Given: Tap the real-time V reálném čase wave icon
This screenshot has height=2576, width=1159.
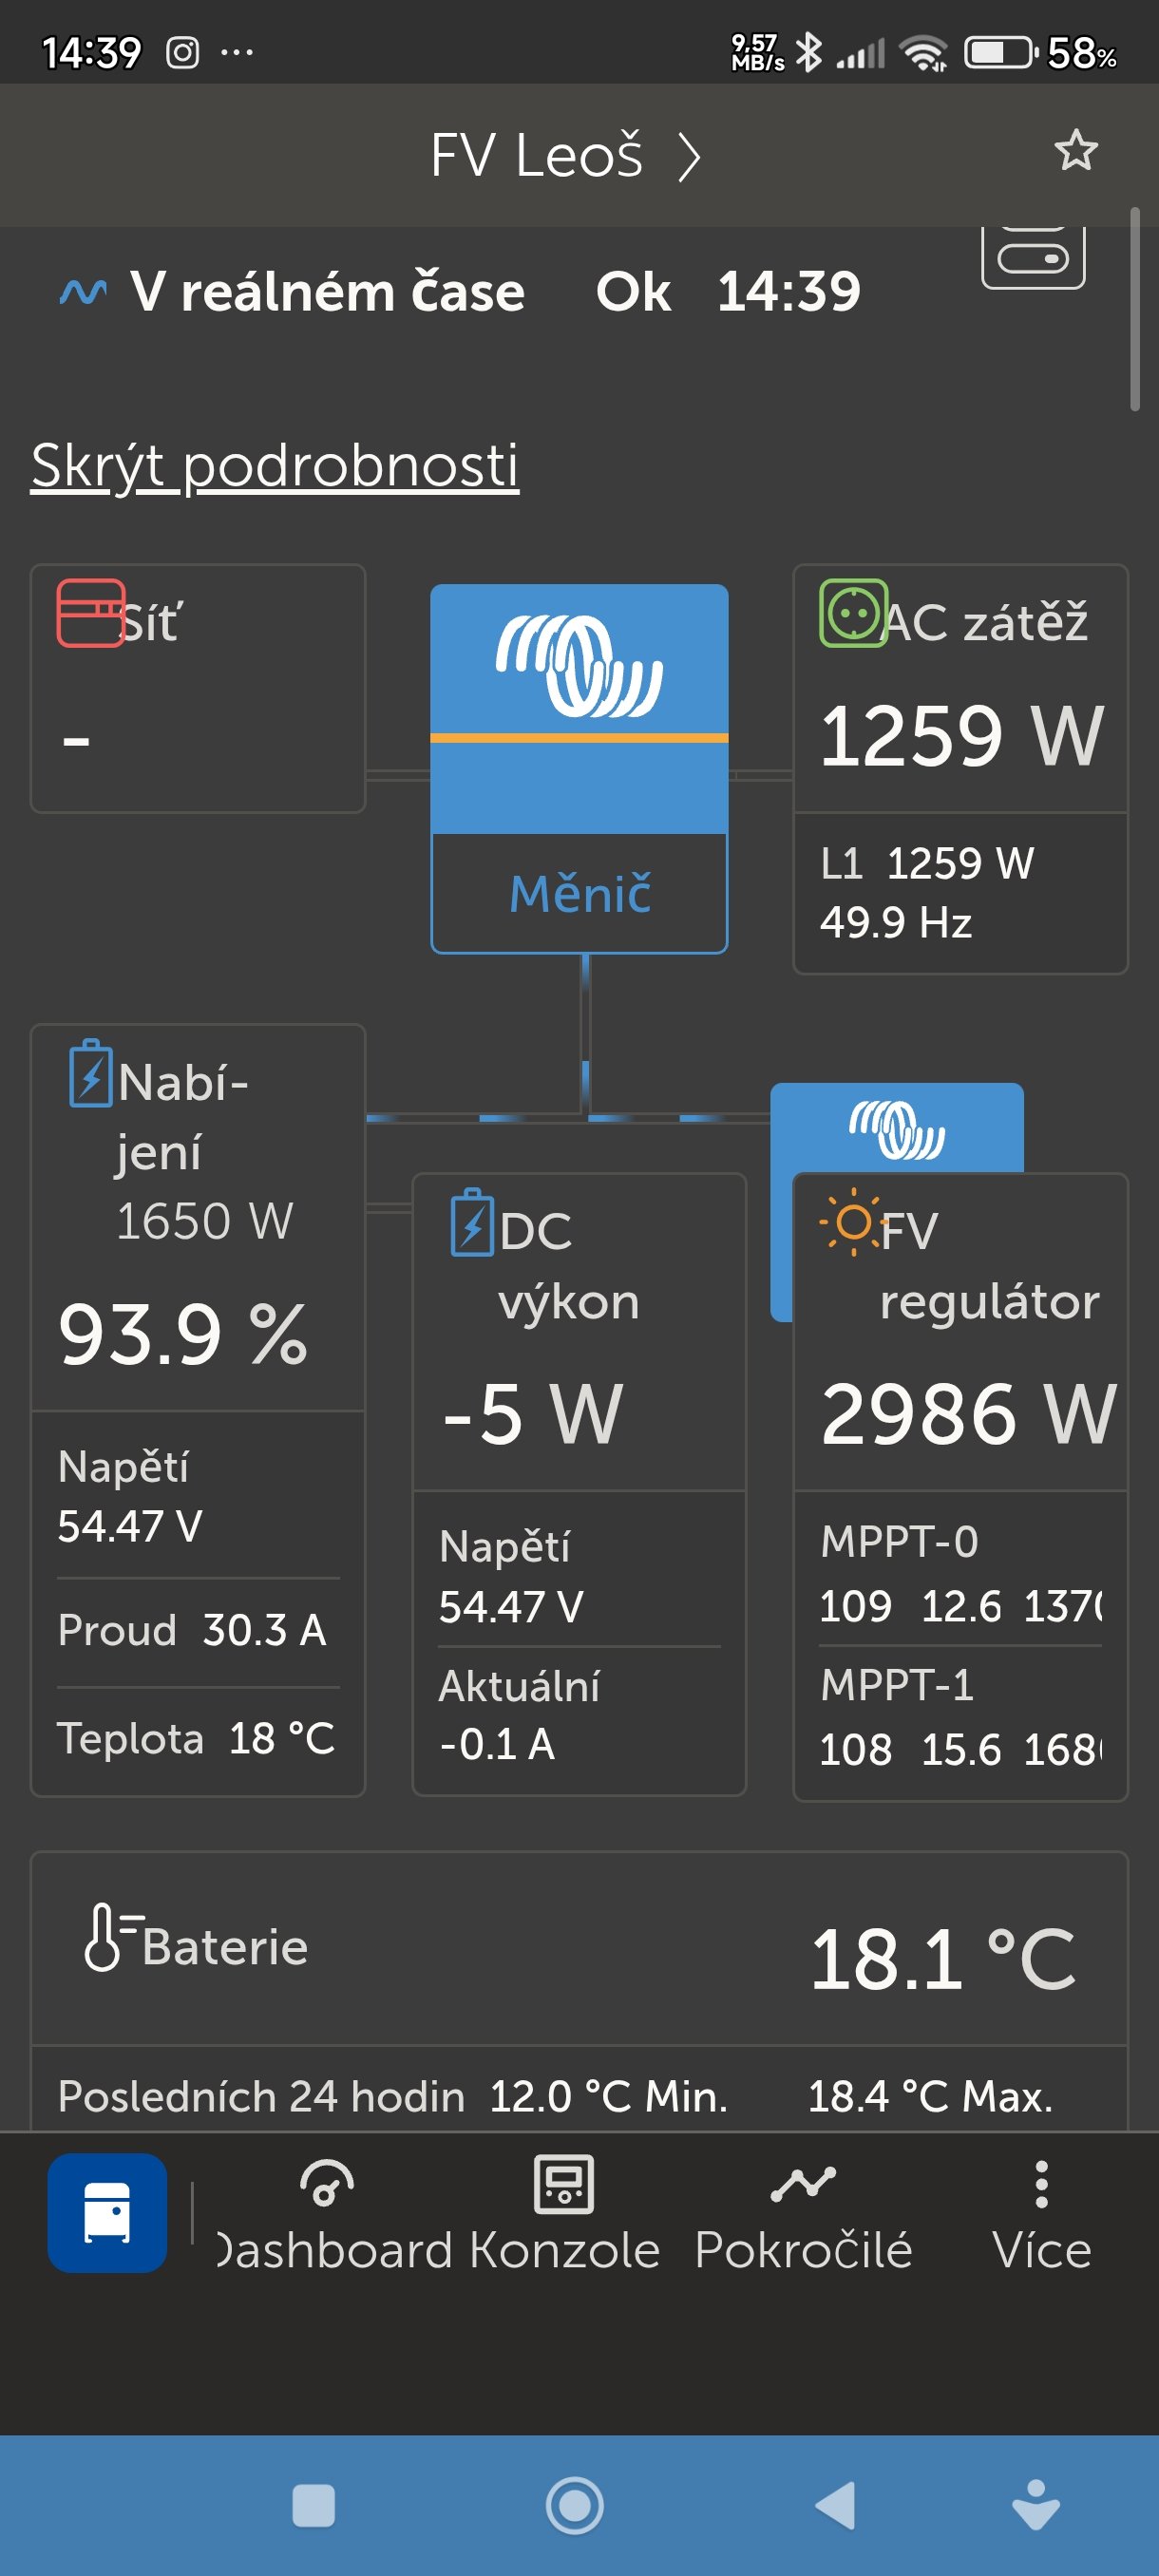Looking at the screenshot, I should (x=83, y=292).
